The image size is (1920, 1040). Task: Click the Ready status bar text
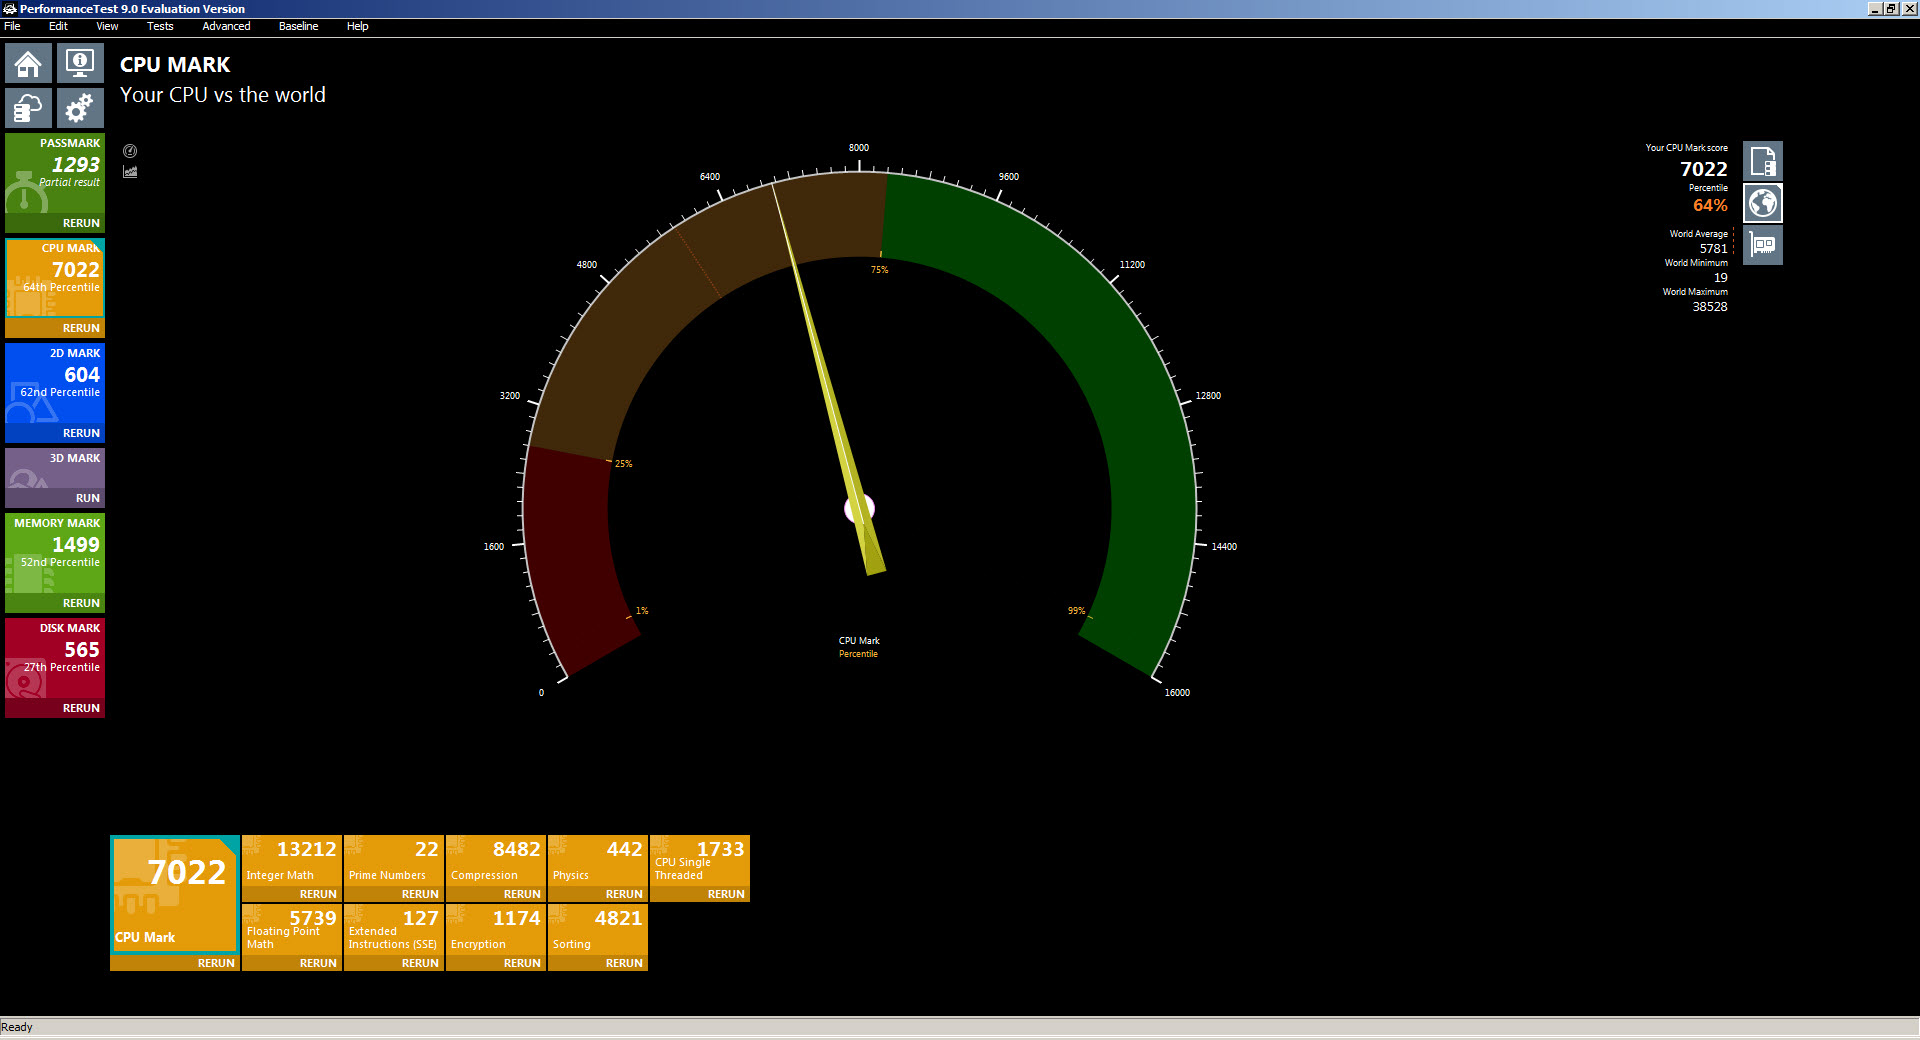point(17,1027)
